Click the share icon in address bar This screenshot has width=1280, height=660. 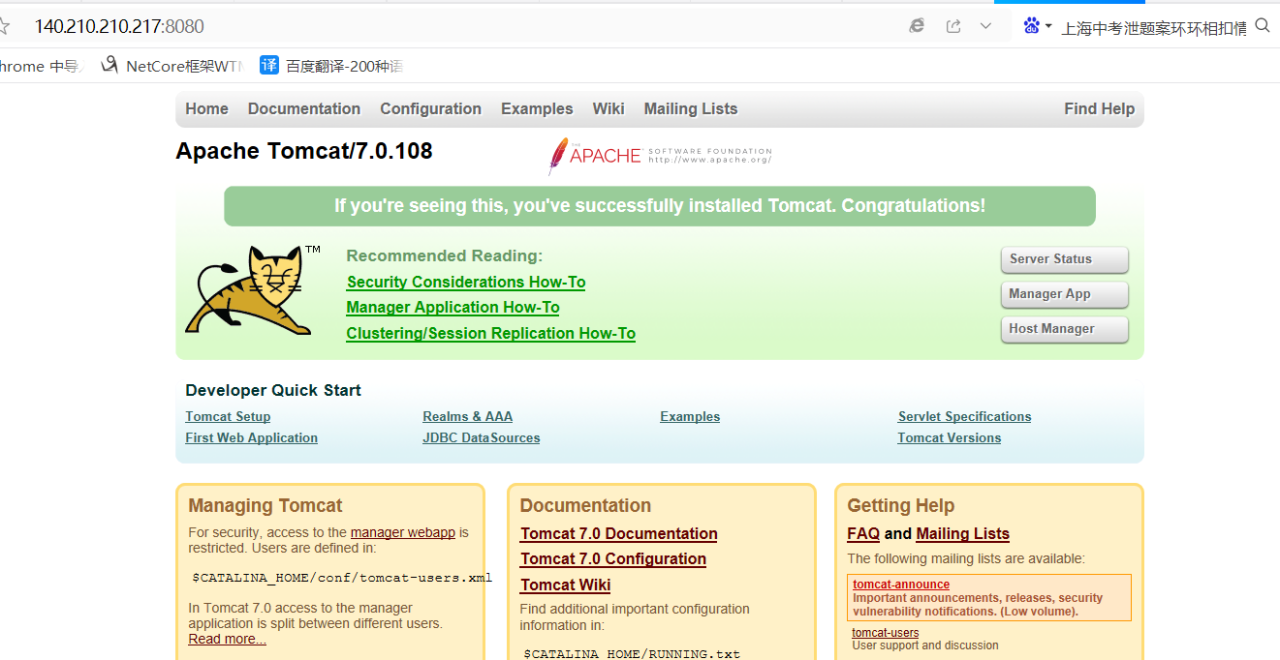coord(953,26)
